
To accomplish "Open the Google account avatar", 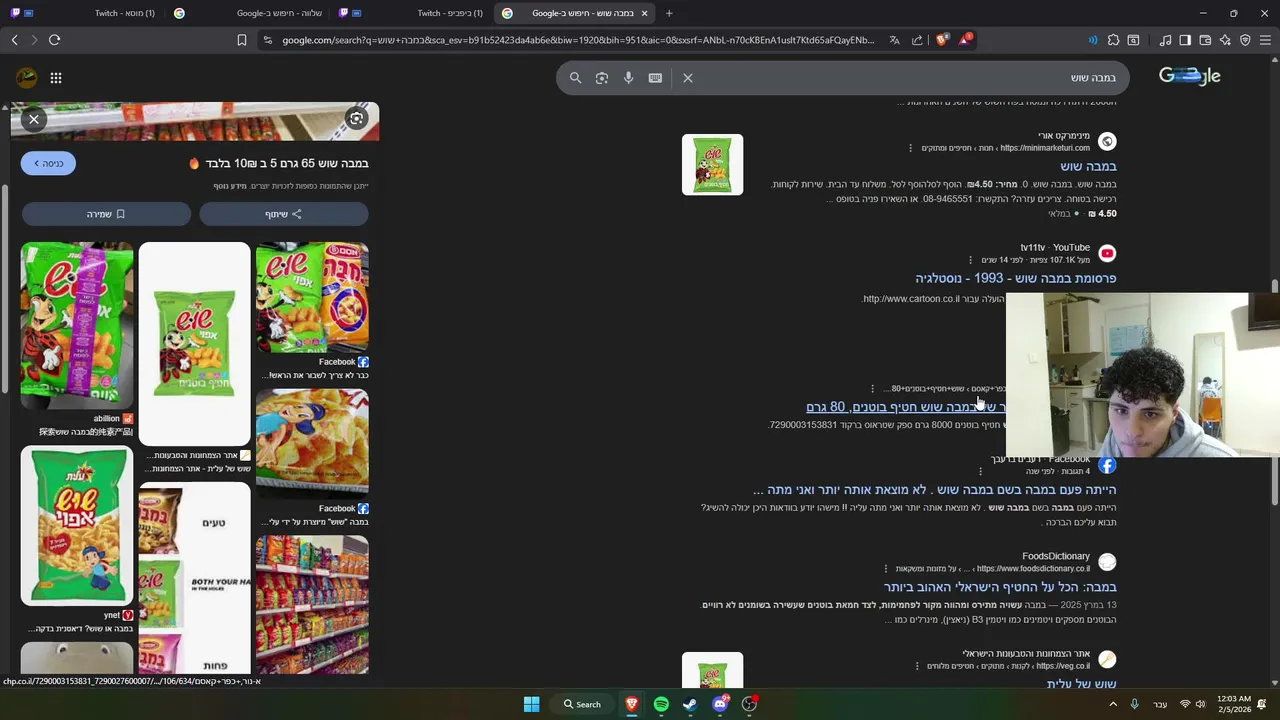I will [27, 78].
